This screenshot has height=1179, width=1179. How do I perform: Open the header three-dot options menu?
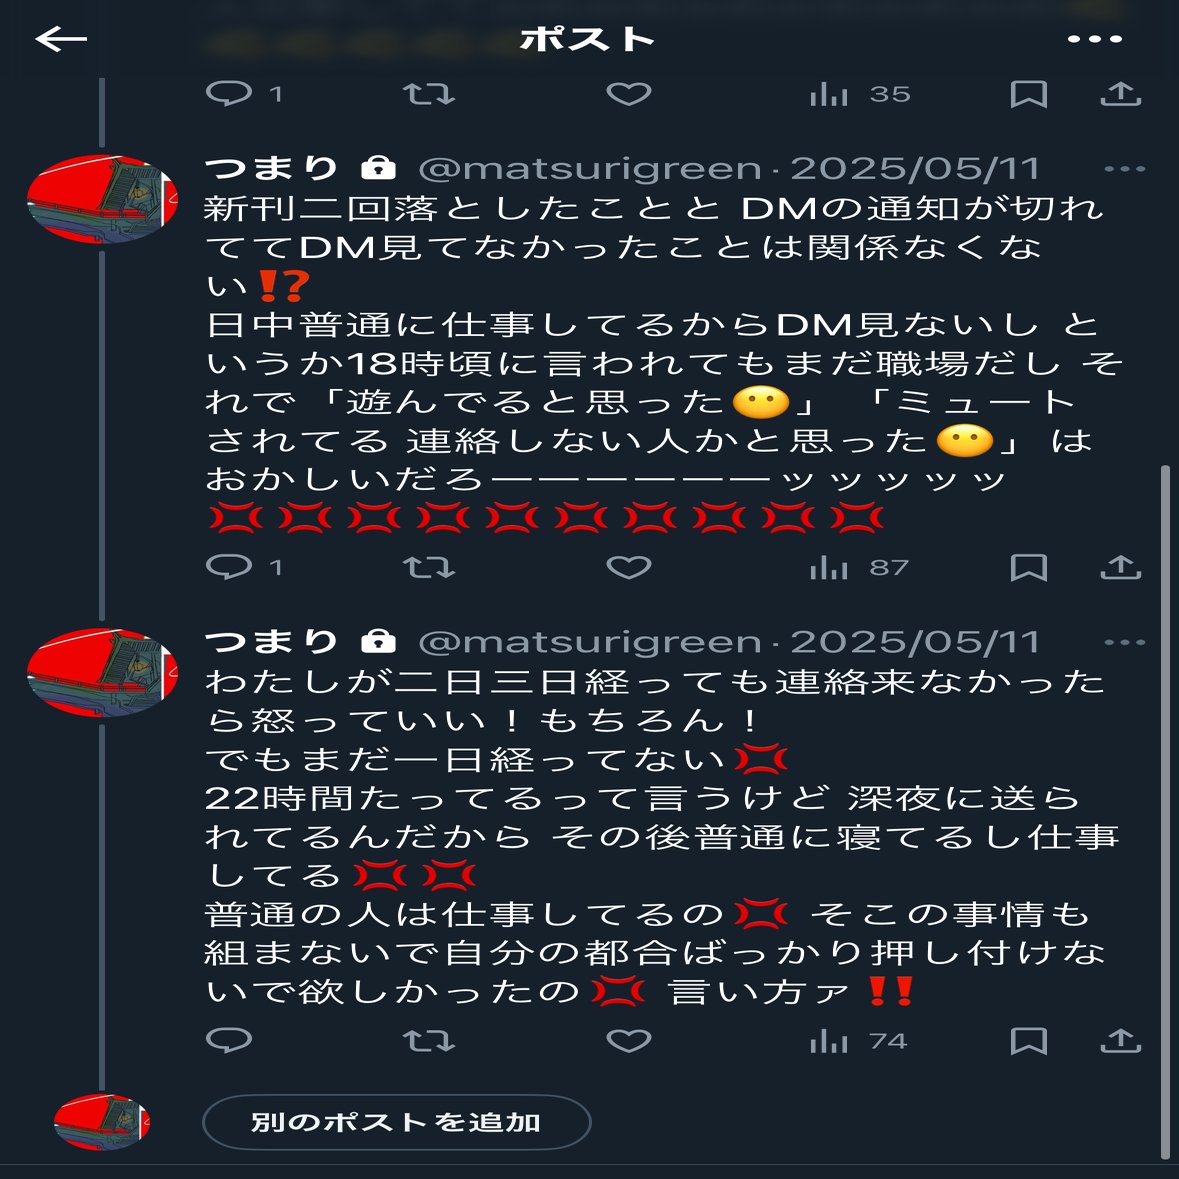1095,39
